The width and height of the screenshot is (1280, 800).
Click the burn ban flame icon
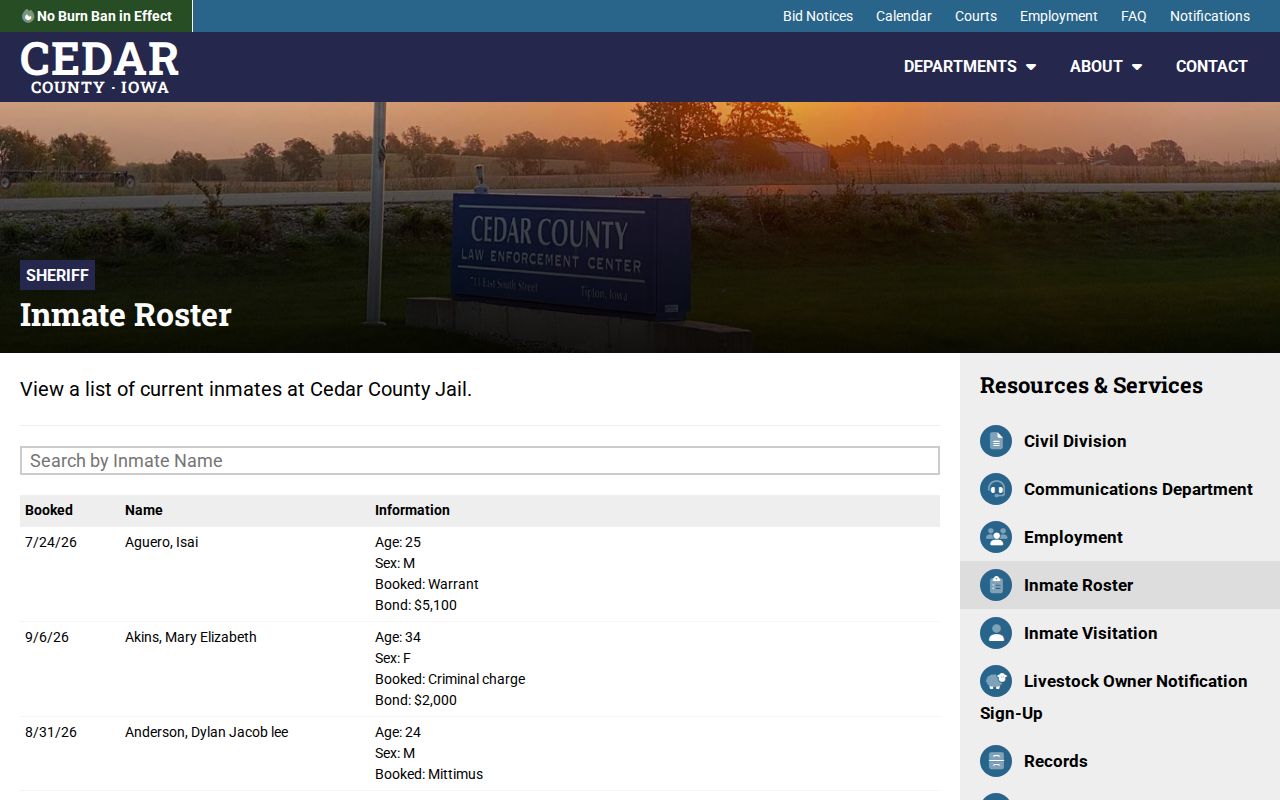pyautogui.click(x=28, y=16)
